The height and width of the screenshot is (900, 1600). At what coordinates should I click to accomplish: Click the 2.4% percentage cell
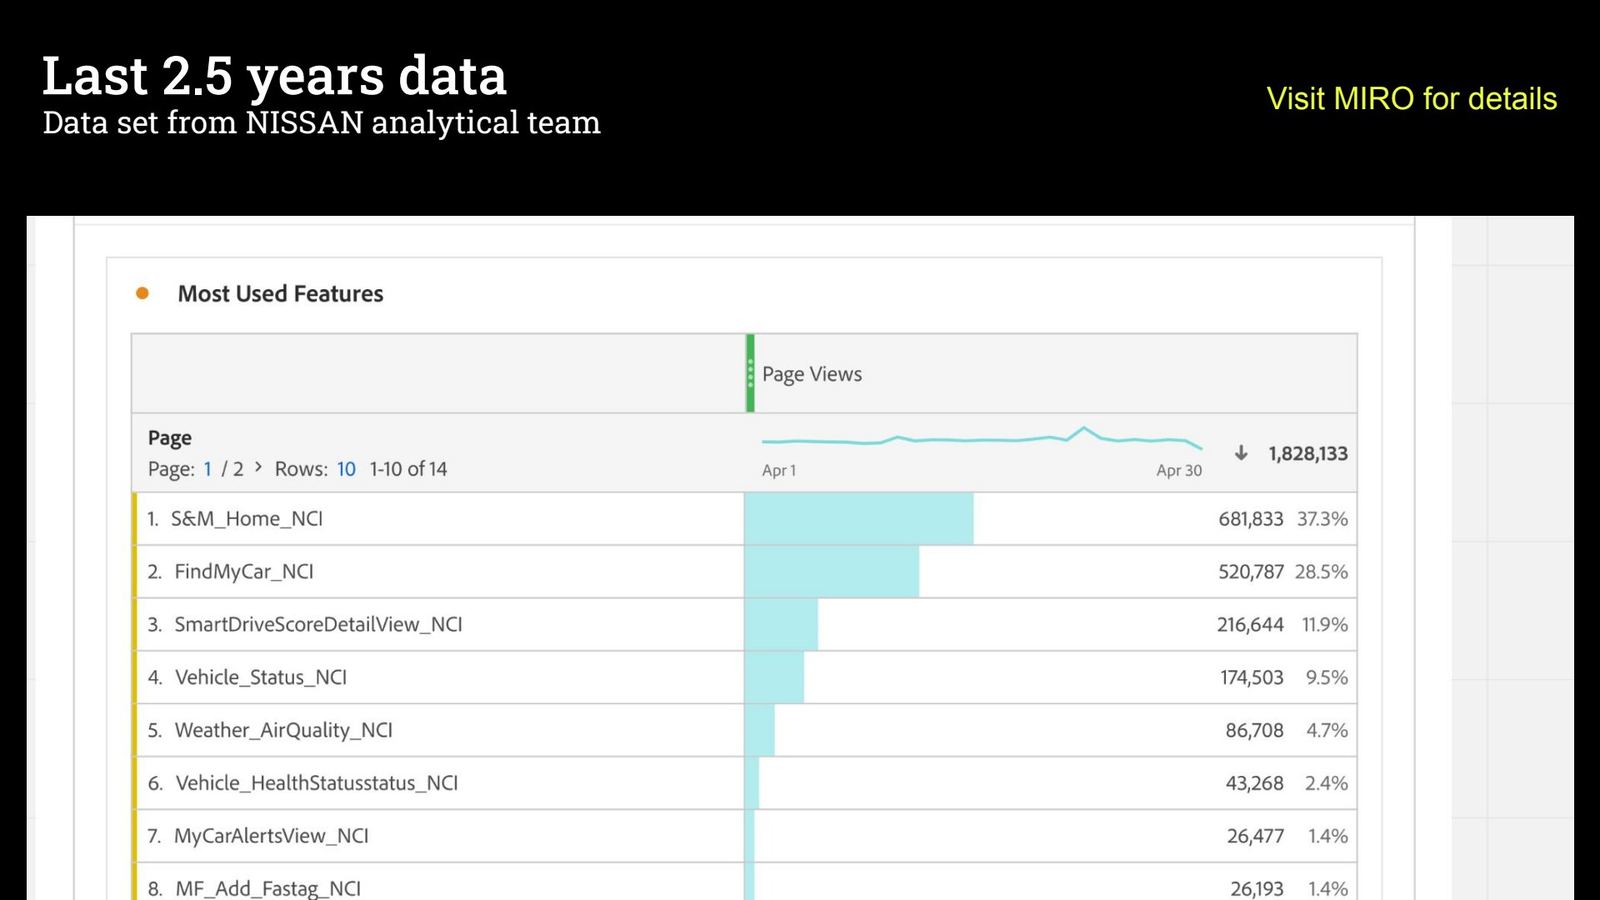click(x=1326, y=783)
